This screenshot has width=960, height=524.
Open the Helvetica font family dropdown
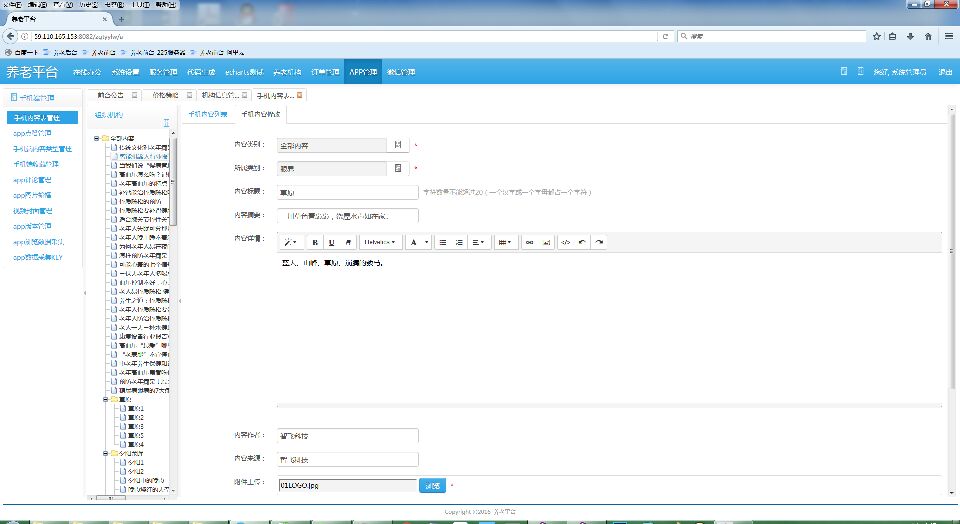(379, 242)
